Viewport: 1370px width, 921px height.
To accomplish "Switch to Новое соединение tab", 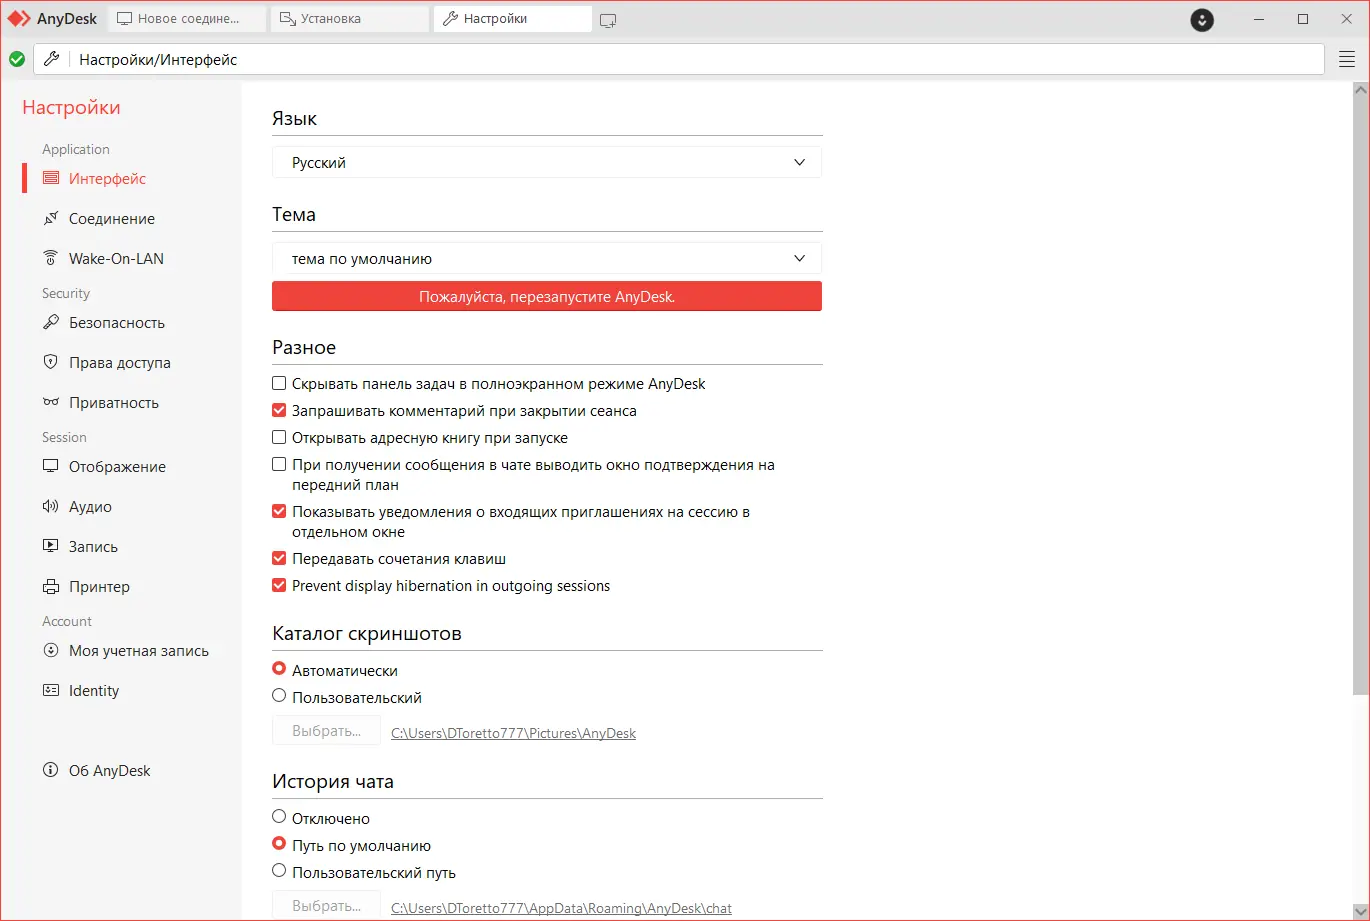I will tap(187, 19).
